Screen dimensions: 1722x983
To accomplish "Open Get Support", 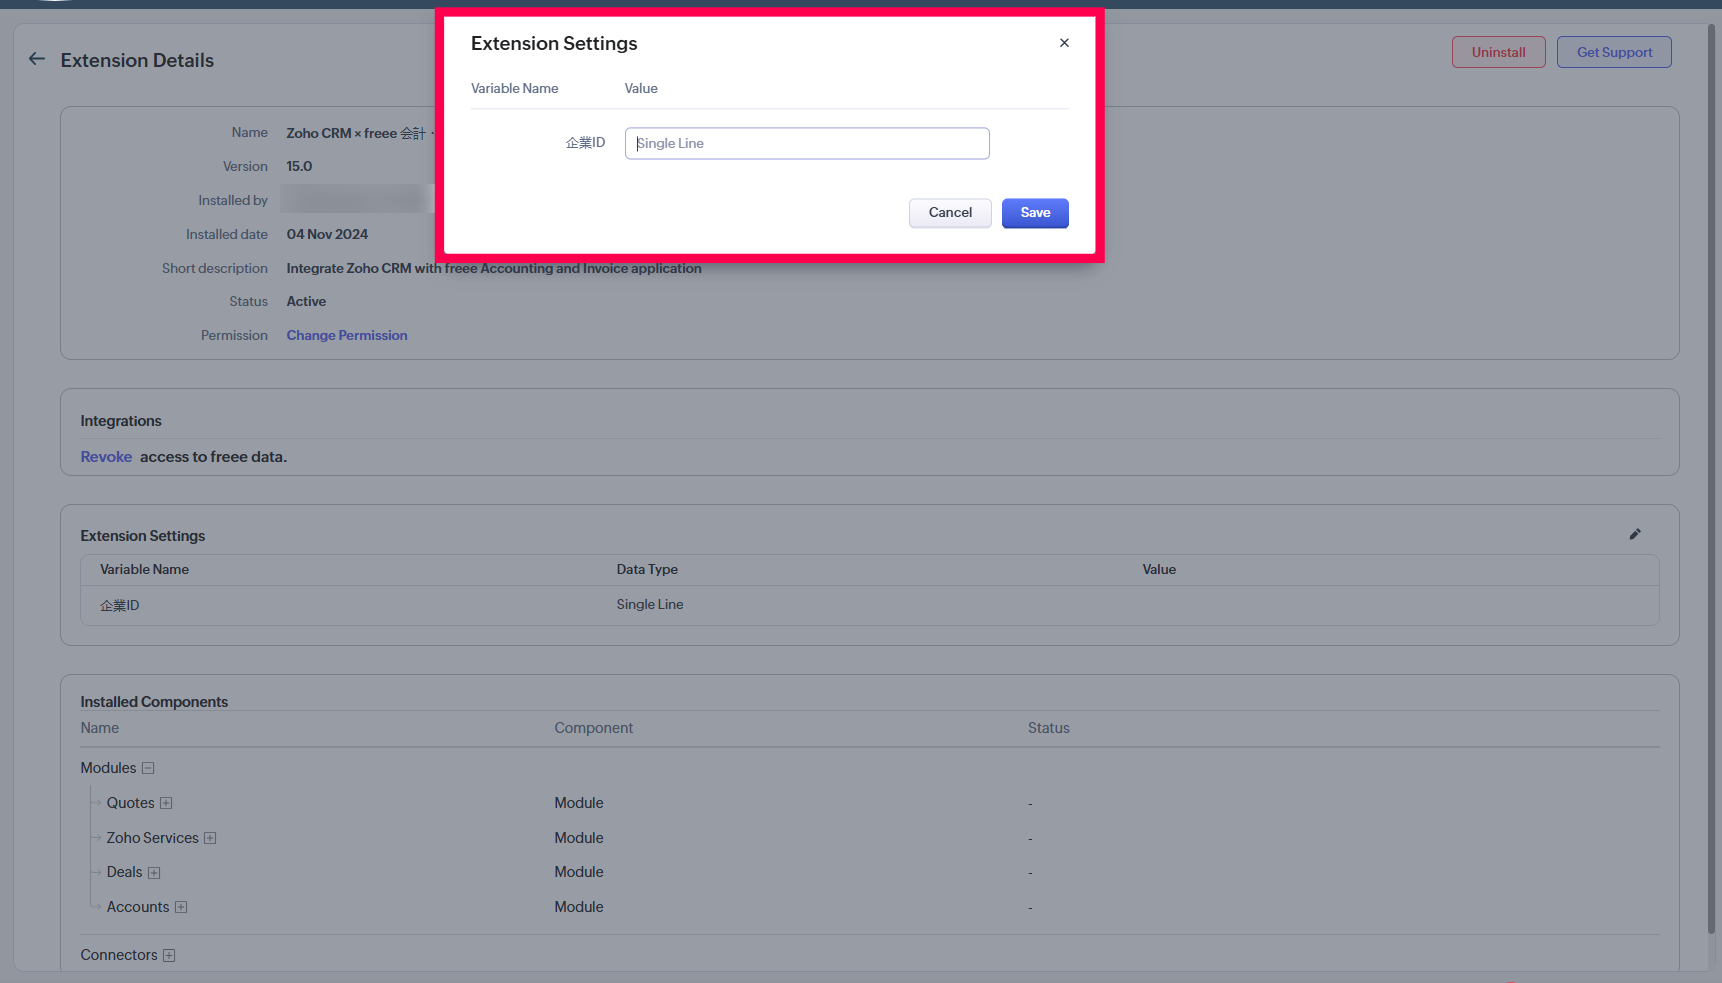I will [1614, 52].
